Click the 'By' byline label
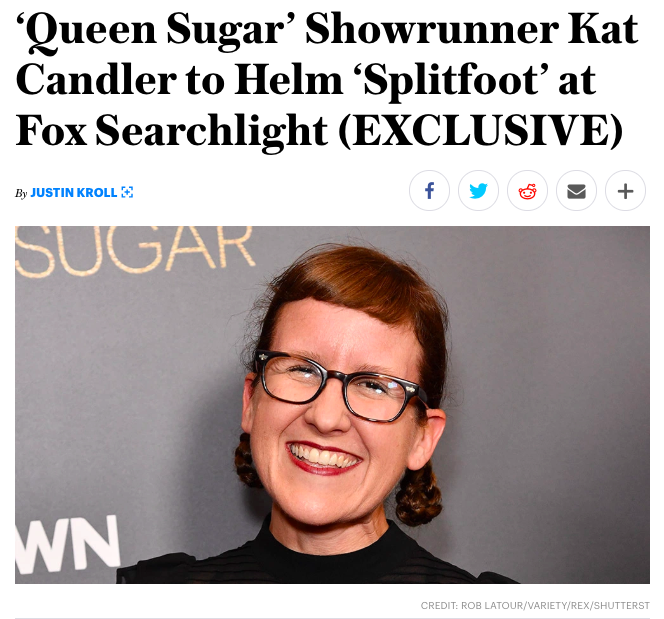 click(x=21, y=193)
